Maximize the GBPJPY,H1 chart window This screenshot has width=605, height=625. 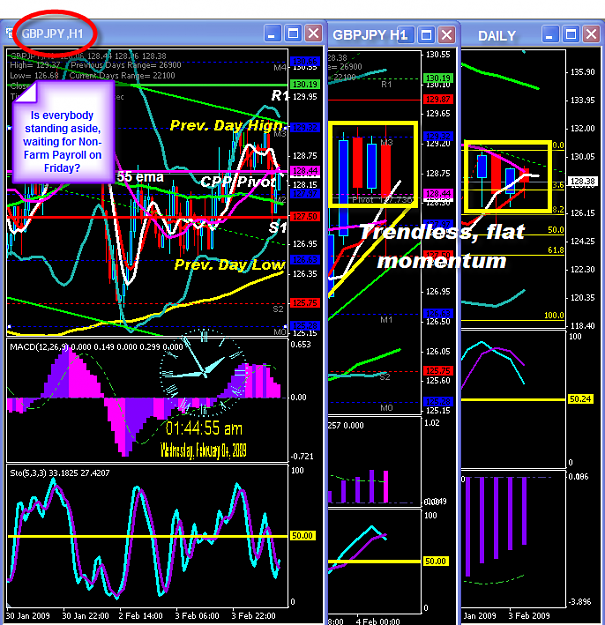293,34
